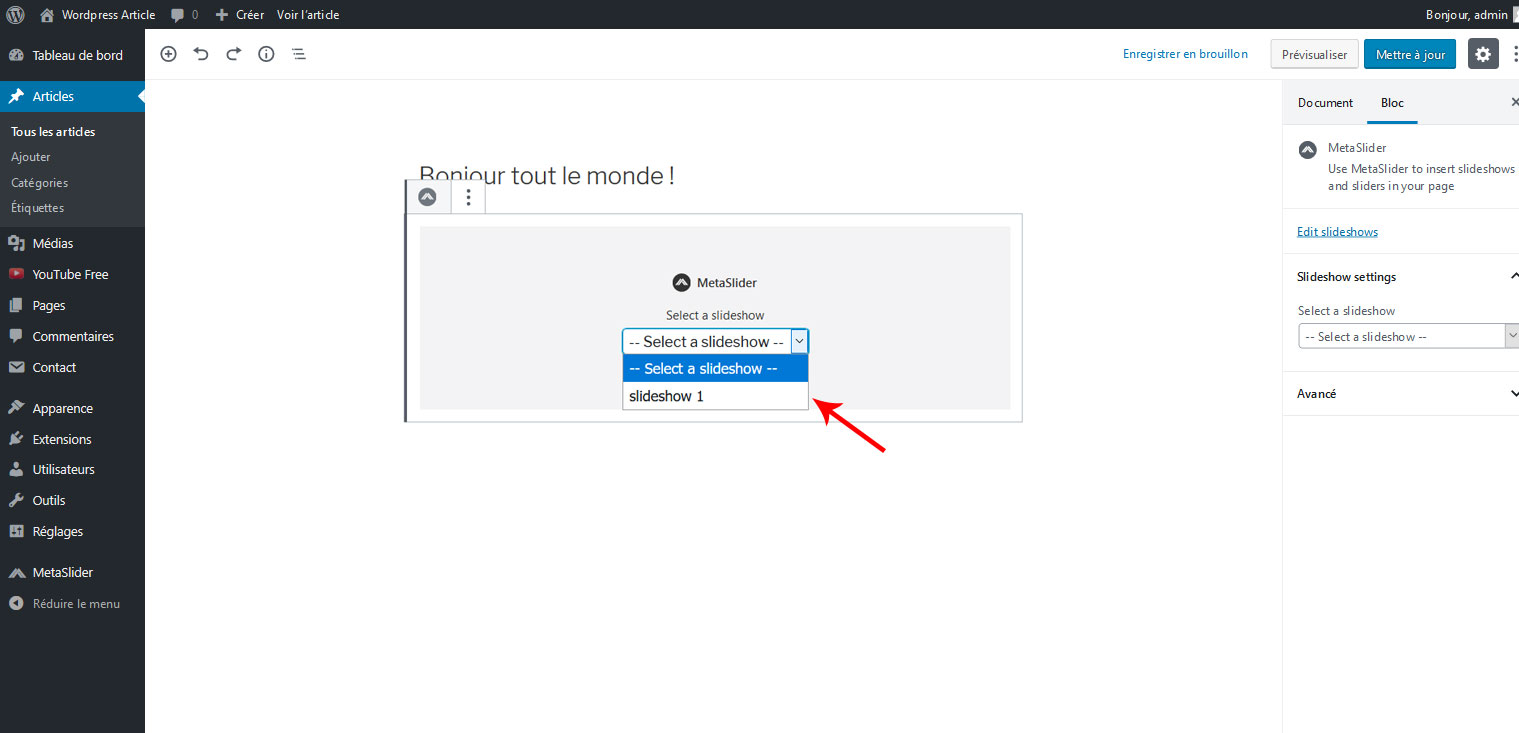Screen dimensions: 1519x733
Task: Click Ajouter under Articles
Action: coord(31,157)
